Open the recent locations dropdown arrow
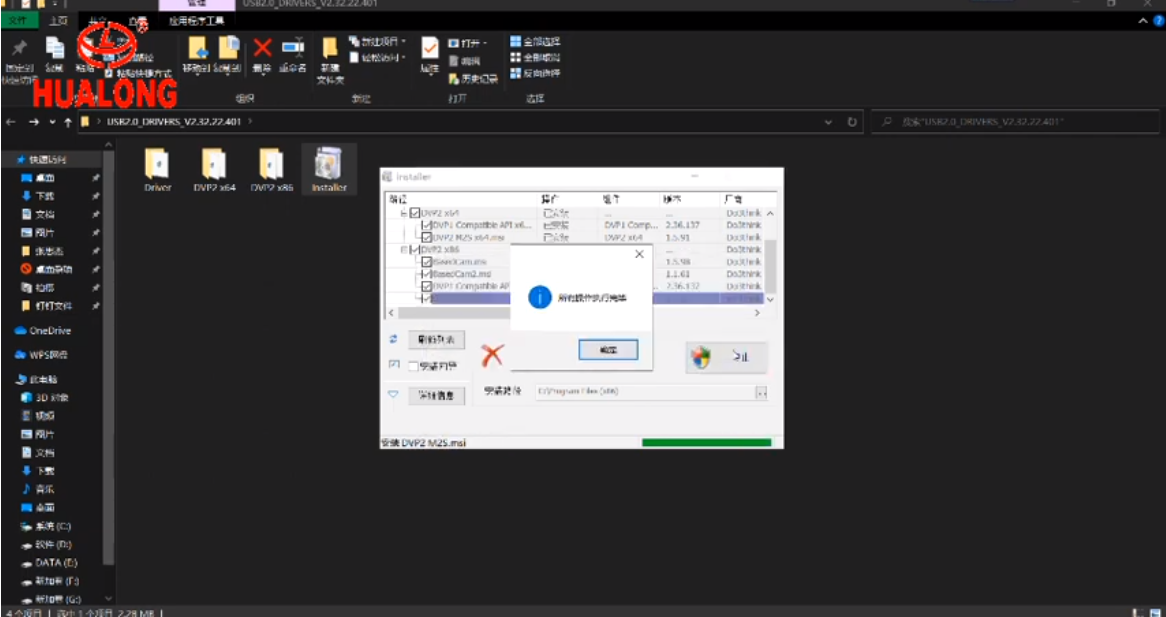Viewport: 1166px width, 617px height. click(x=52, y=121)
